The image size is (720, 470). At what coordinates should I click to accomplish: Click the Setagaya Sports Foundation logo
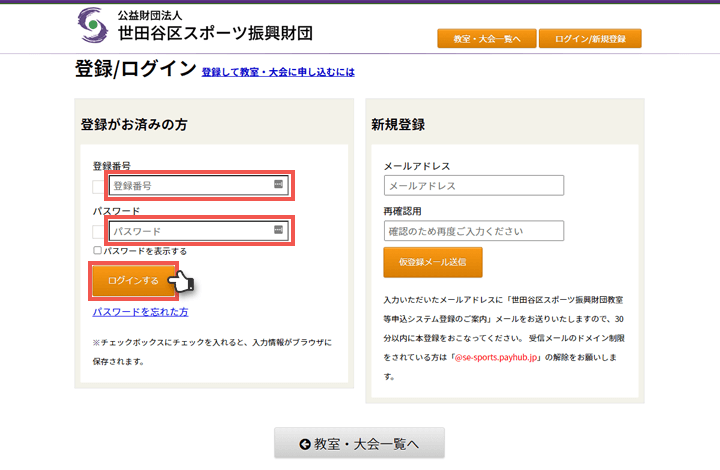click(93, 25)
